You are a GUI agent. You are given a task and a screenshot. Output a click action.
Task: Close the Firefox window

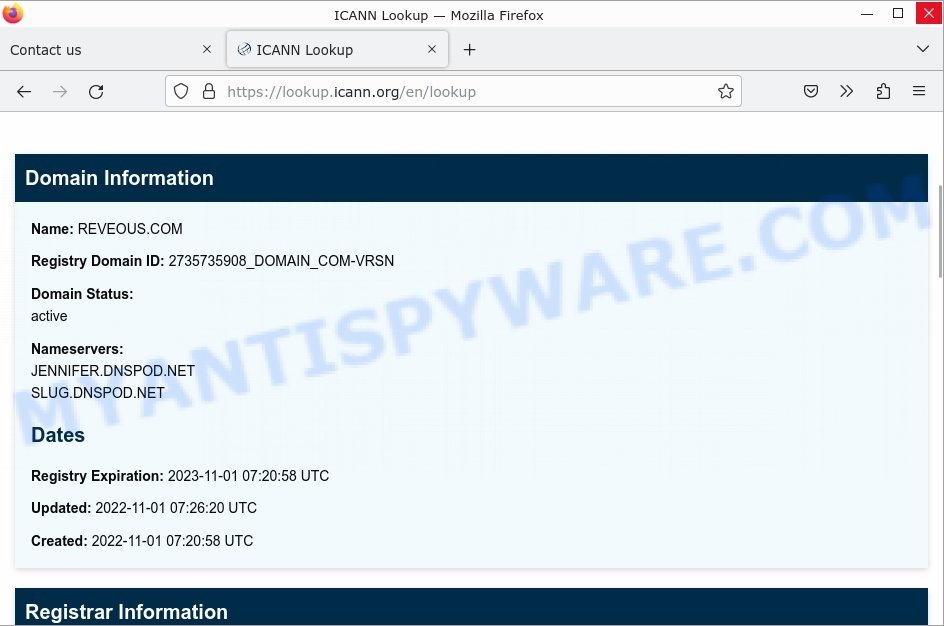pos(929,13)
